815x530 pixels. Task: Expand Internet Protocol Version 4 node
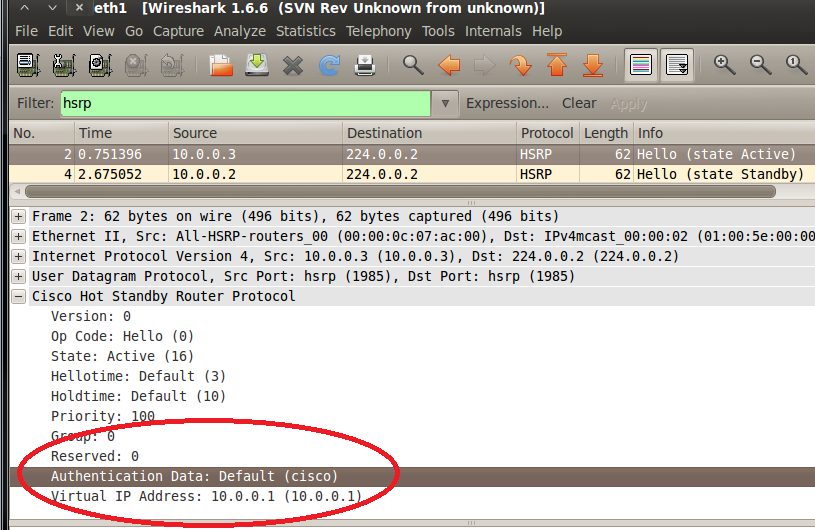tap(19, 256)
